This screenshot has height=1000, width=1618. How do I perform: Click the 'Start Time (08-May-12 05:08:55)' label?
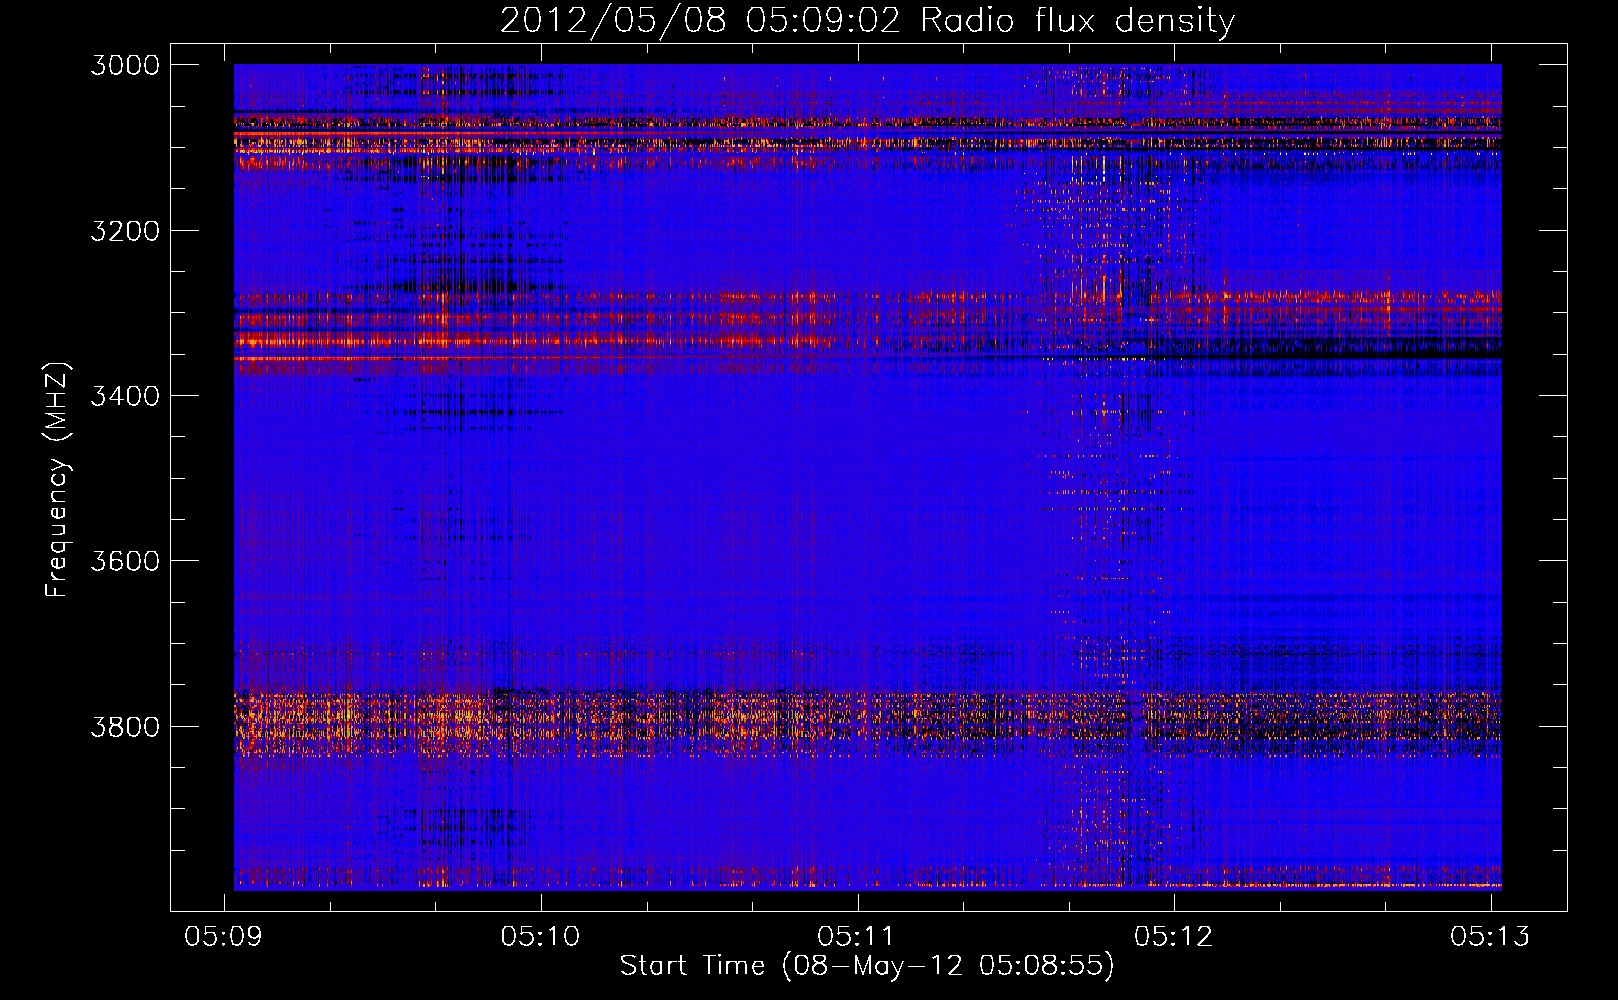(867, 966)
